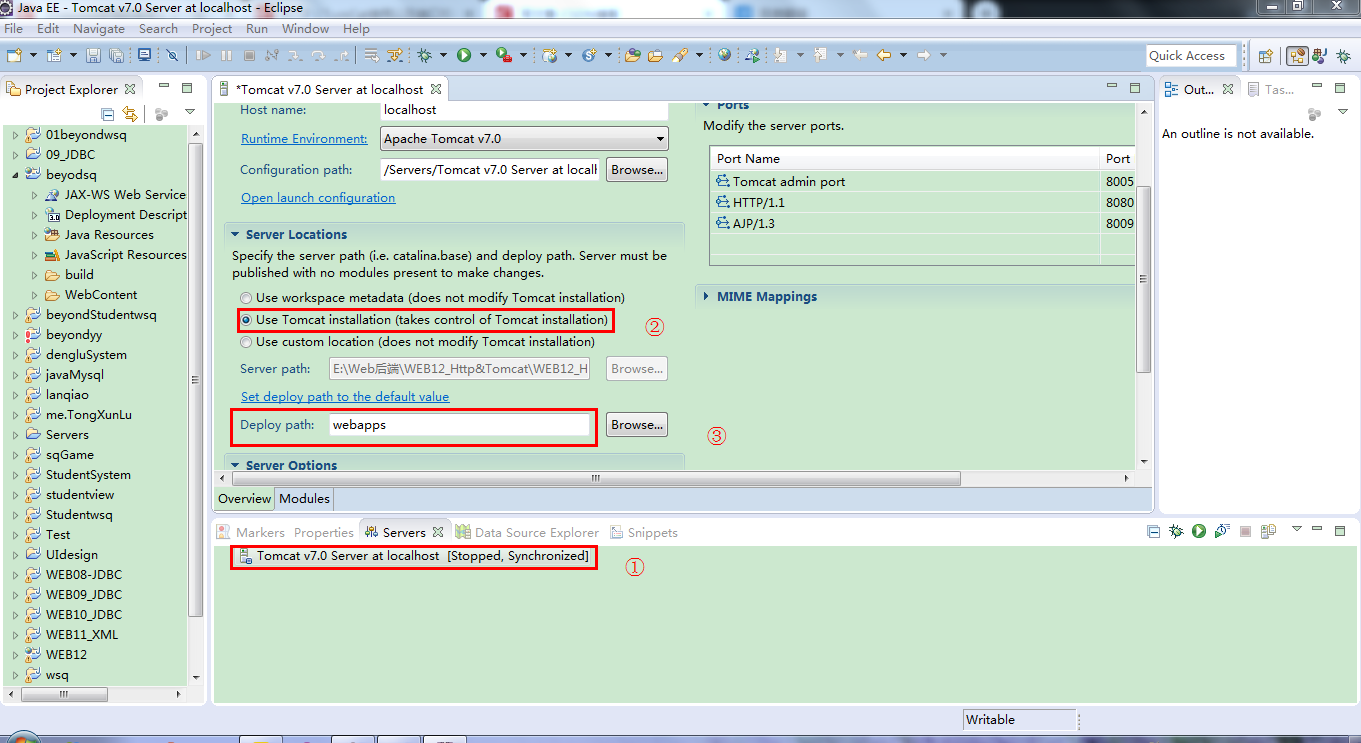Viewport: 1361px width, 743px height.
Task: Click the green Run icon in main toolbar
Action: pos(464,55)
